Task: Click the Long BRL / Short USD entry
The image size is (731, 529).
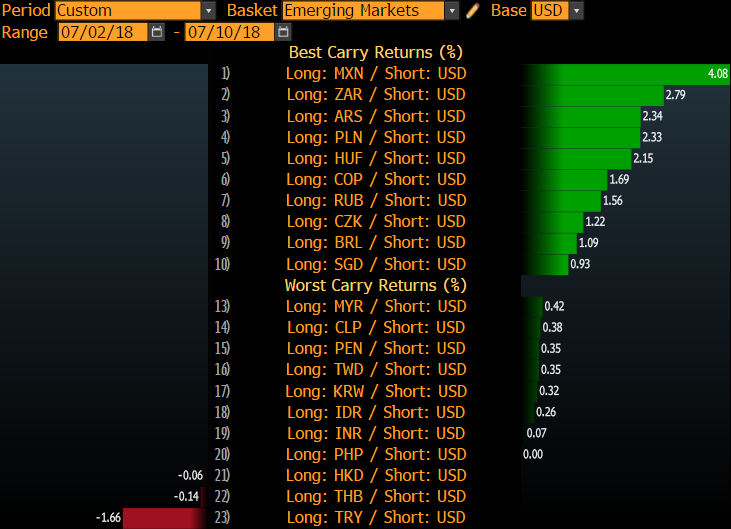Action: click(375, 242)
